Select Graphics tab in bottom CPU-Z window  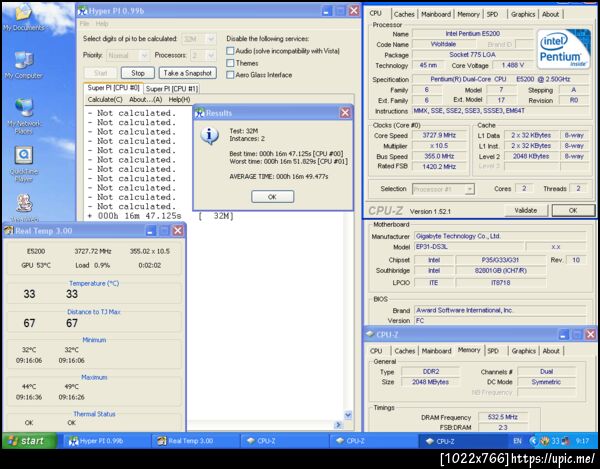click(523, 351)
